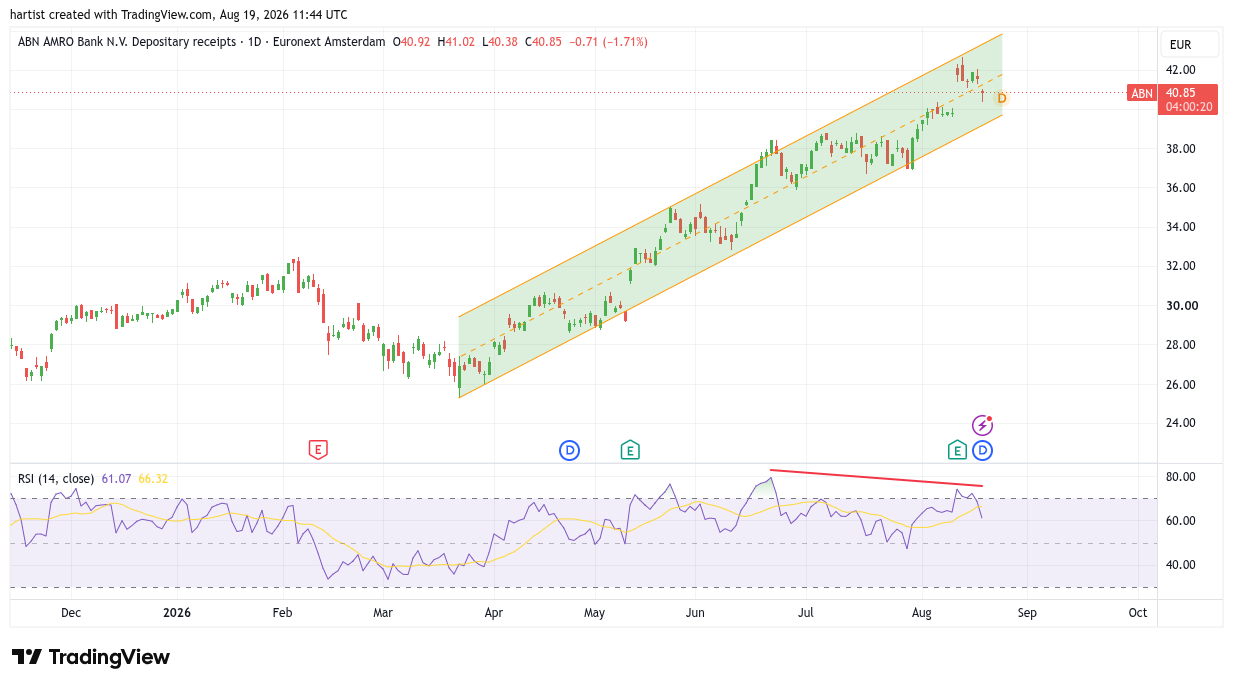1233x687 pixels.
Task: Click the RSI 40.00 axis label
Action: (x=1180, y=565)
